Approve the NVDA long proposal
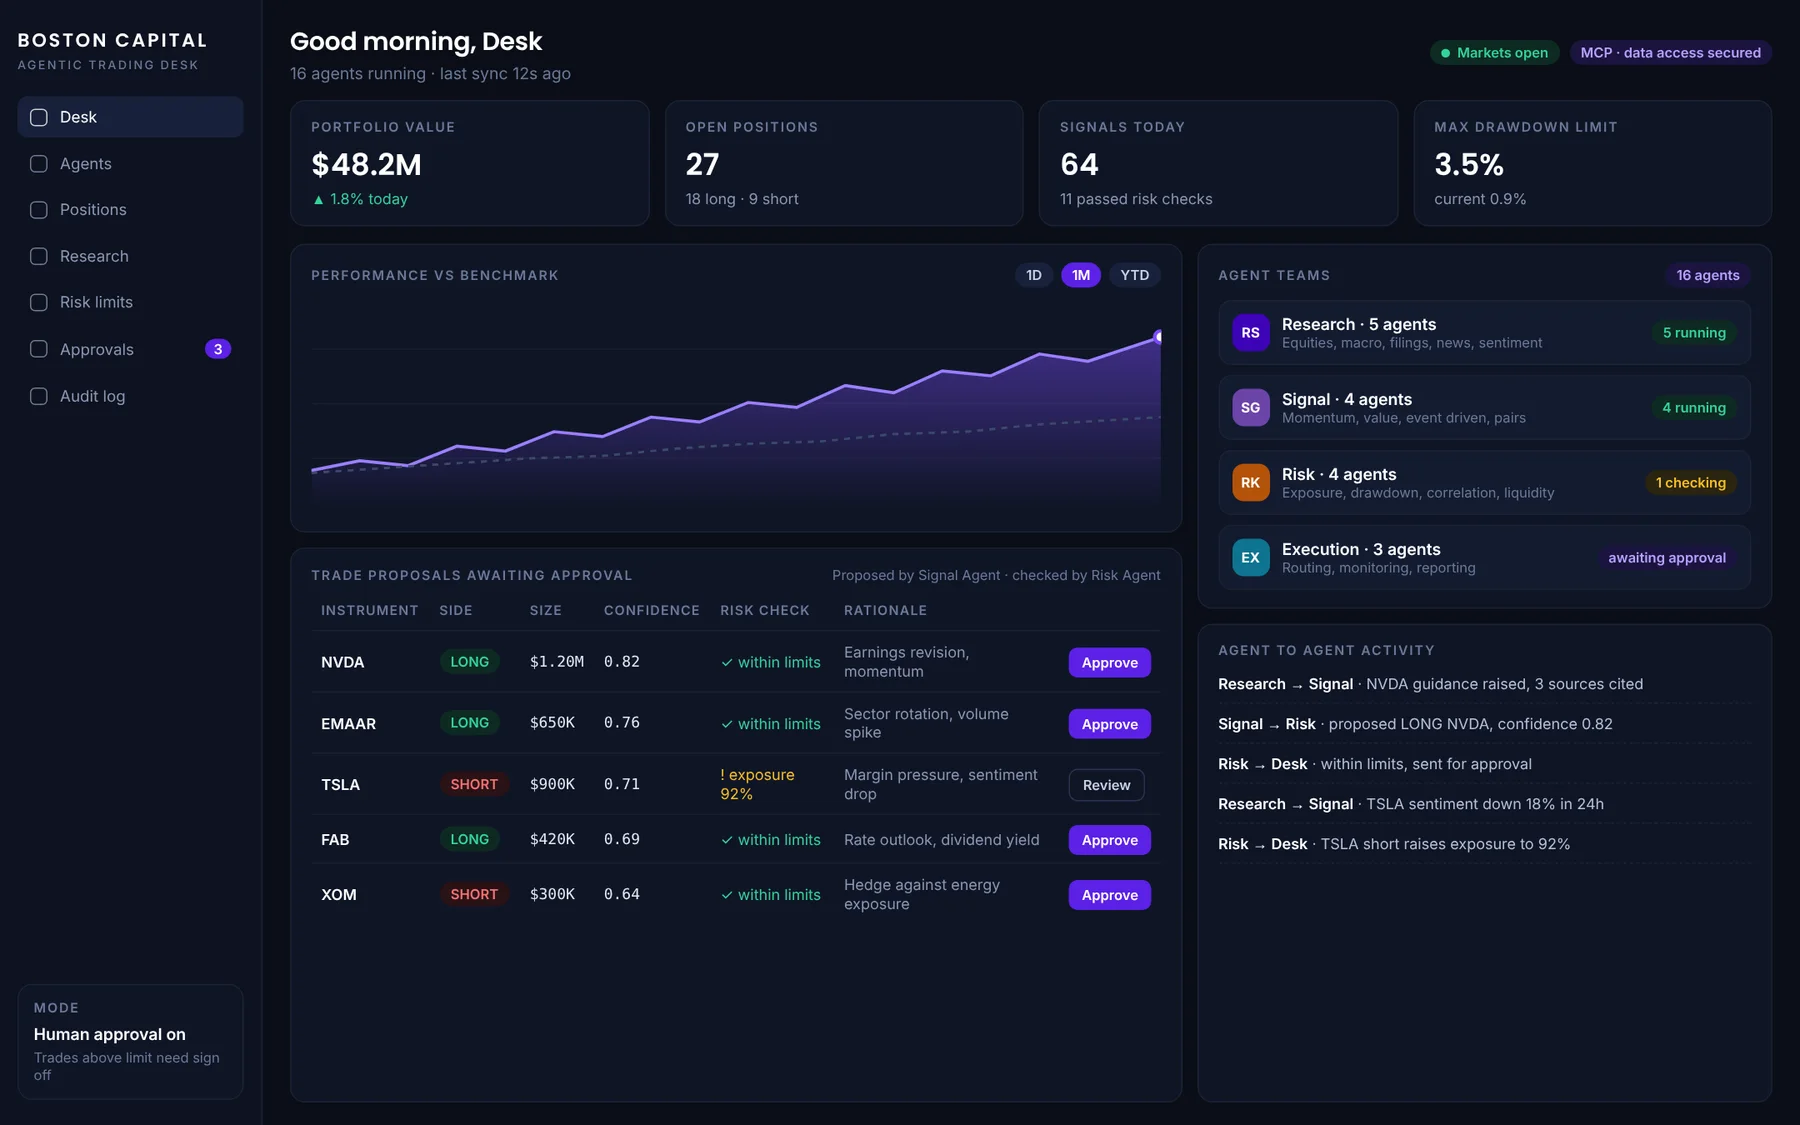Image resolution: width=1800 pixels, height=1125 pixels. coord(1109,663)
